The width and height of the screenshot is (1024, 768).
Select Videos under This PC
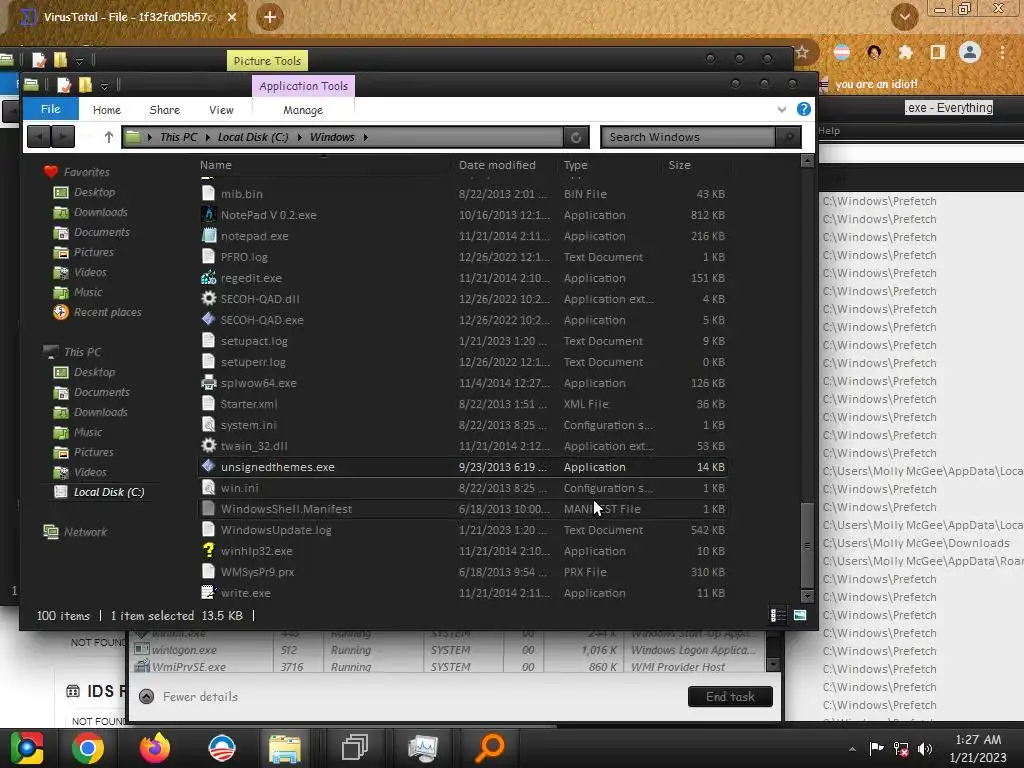click(x=90, y=472)
